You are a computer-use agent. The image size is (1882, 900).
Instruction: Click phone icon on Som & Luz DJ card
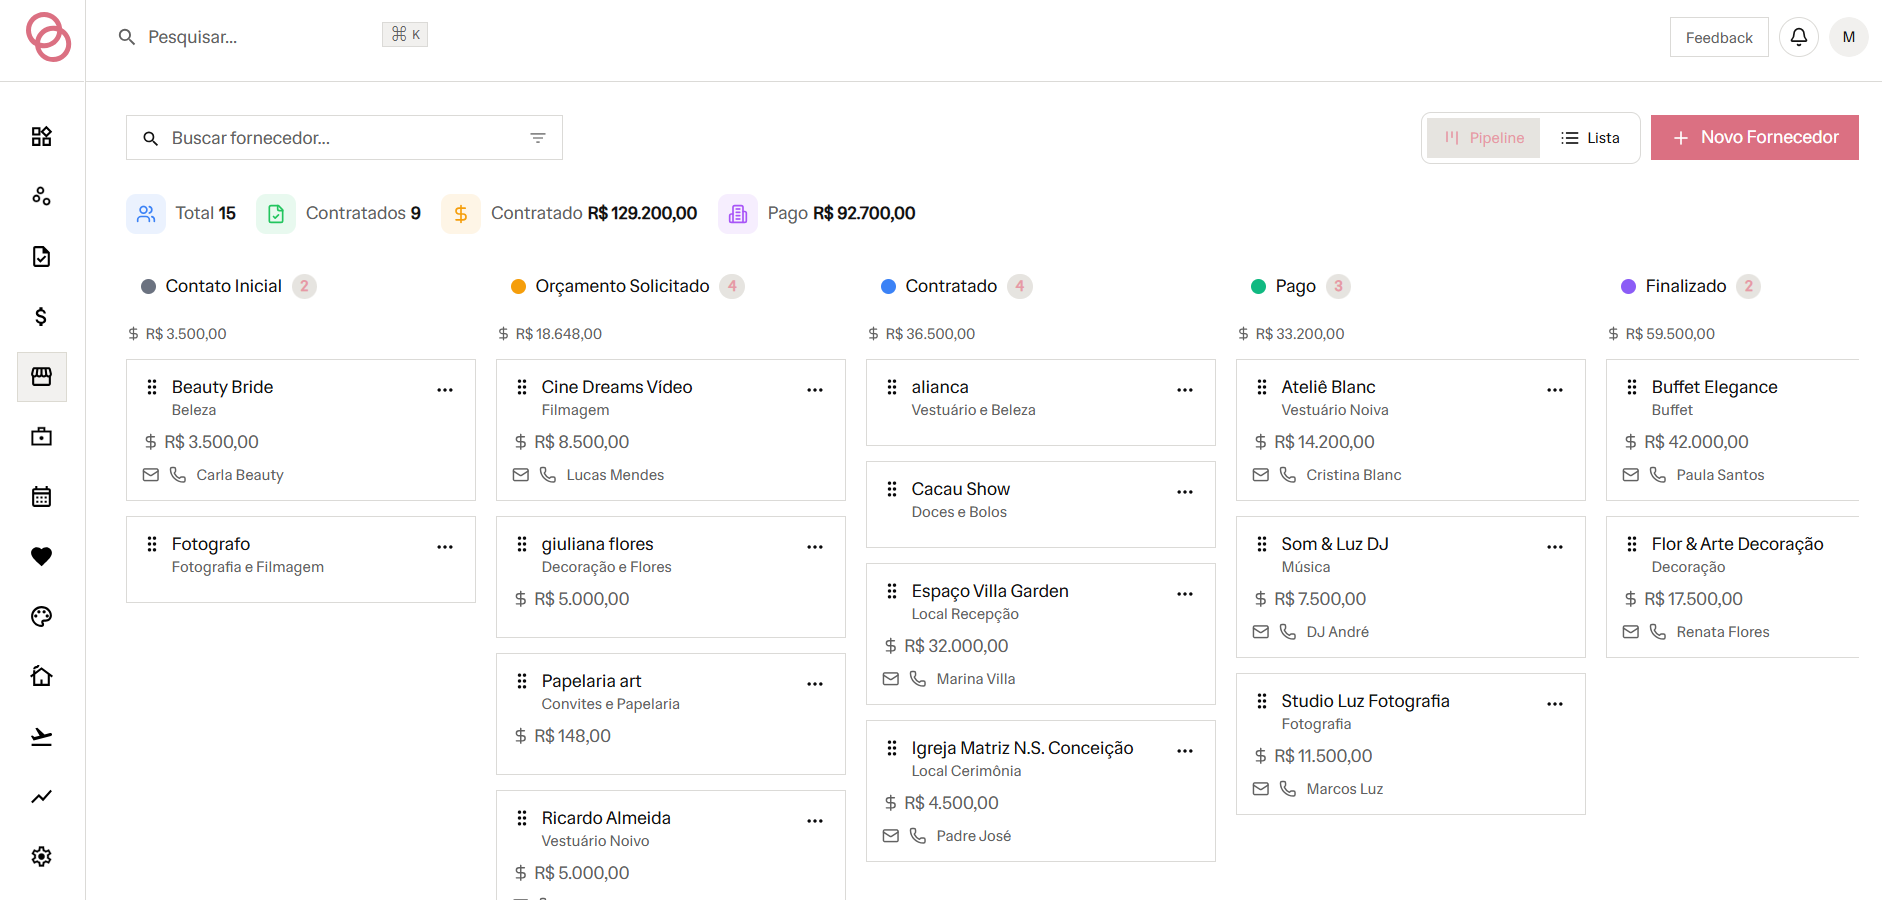(x=1288, y=632)
